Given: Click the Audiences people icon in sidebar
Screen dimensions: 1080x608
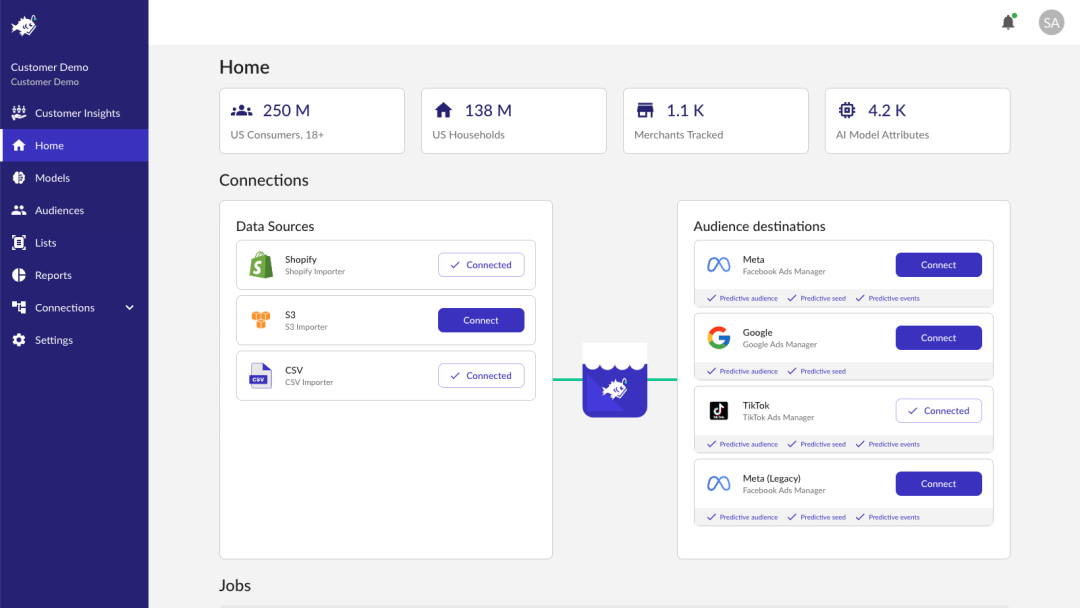Looking at the screenshot, I should [x=19, y=210].
